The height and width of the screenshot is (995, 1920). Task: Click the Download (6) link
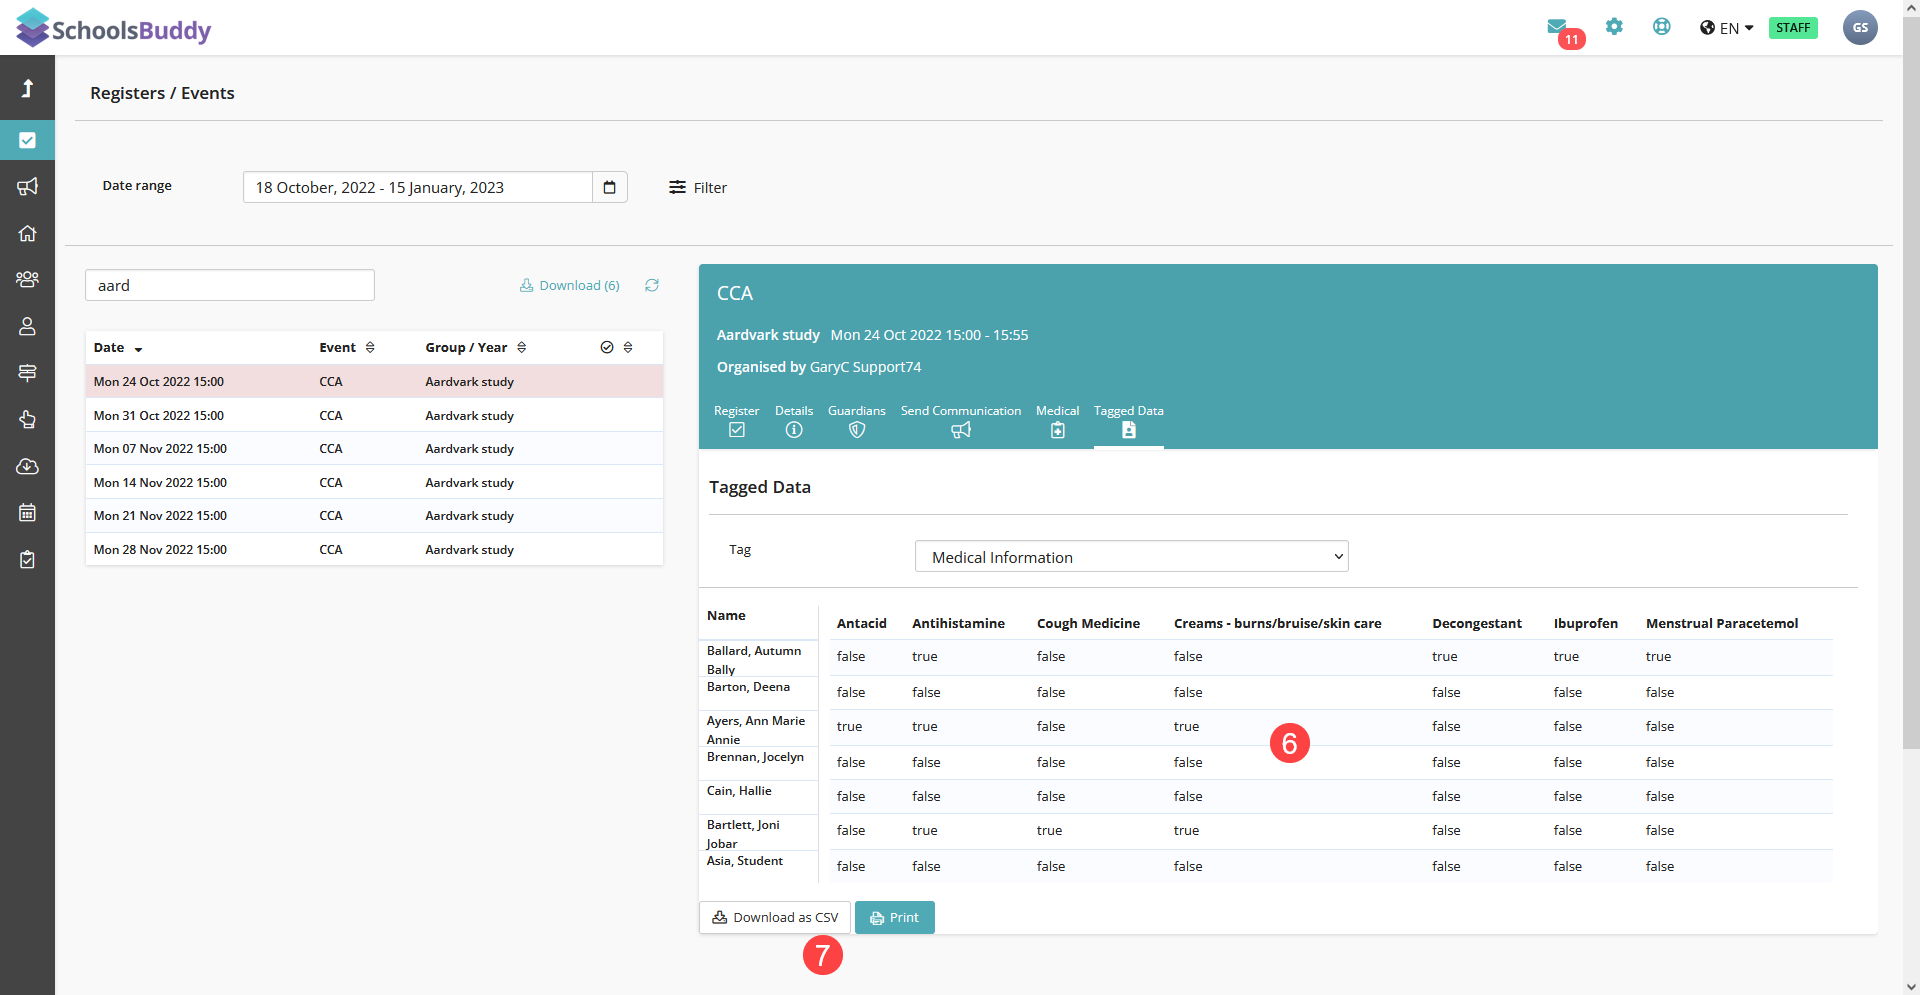click(570, 286)
